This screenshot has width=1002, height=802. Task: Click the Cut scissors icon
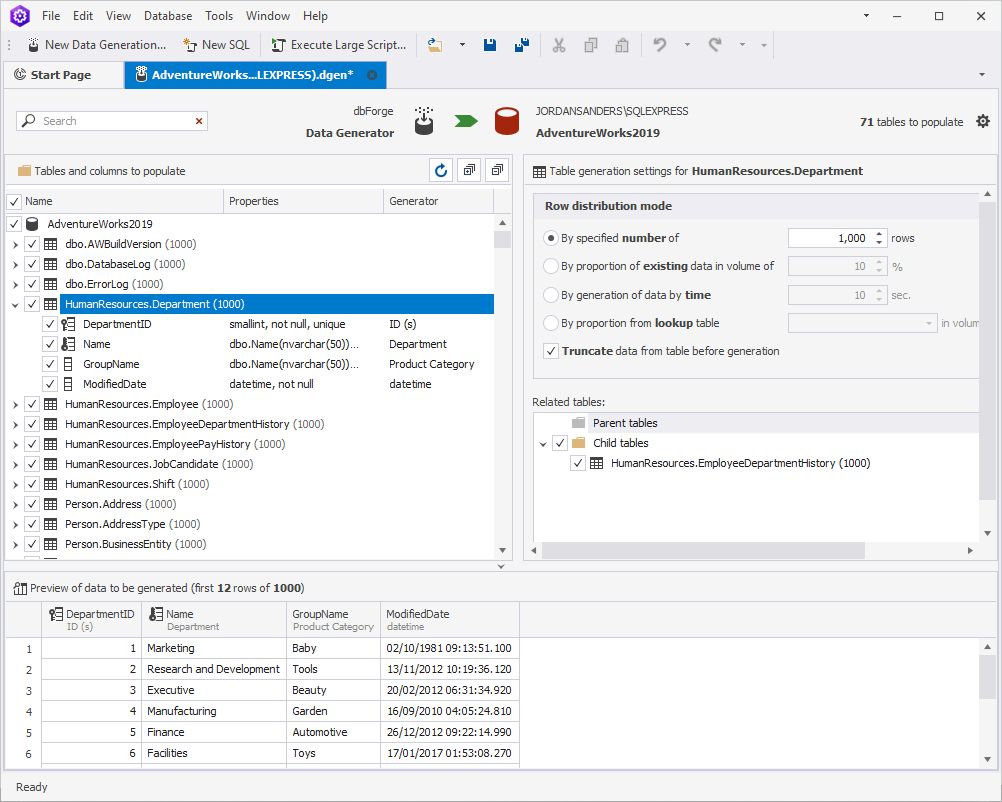tap(559, 45)
